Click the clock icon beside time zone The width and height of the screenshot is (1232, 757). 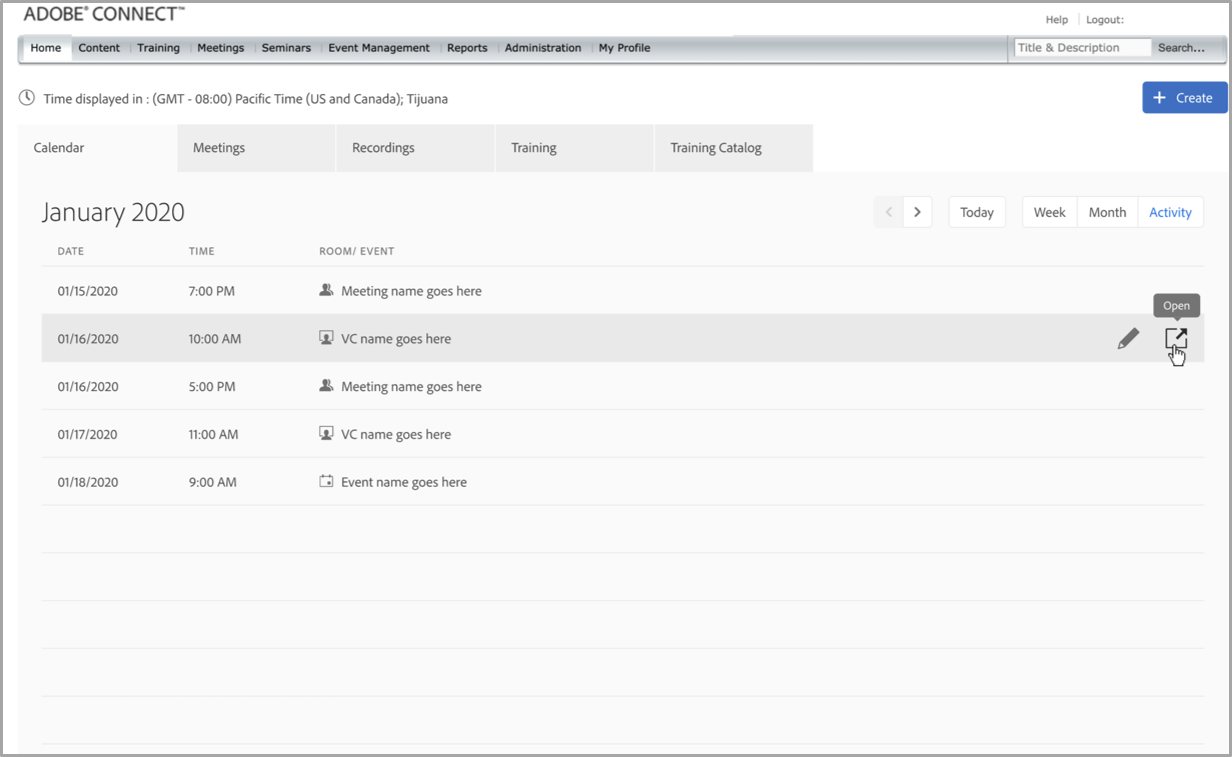click(27, 99)
